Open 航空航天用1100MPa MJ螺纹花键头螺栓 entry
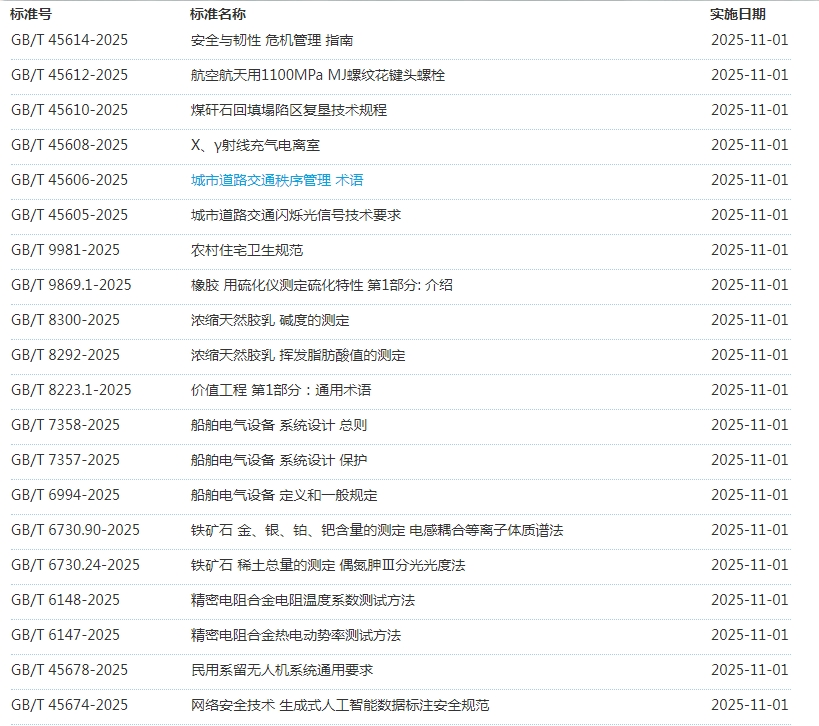 click(x=318, y=75)
